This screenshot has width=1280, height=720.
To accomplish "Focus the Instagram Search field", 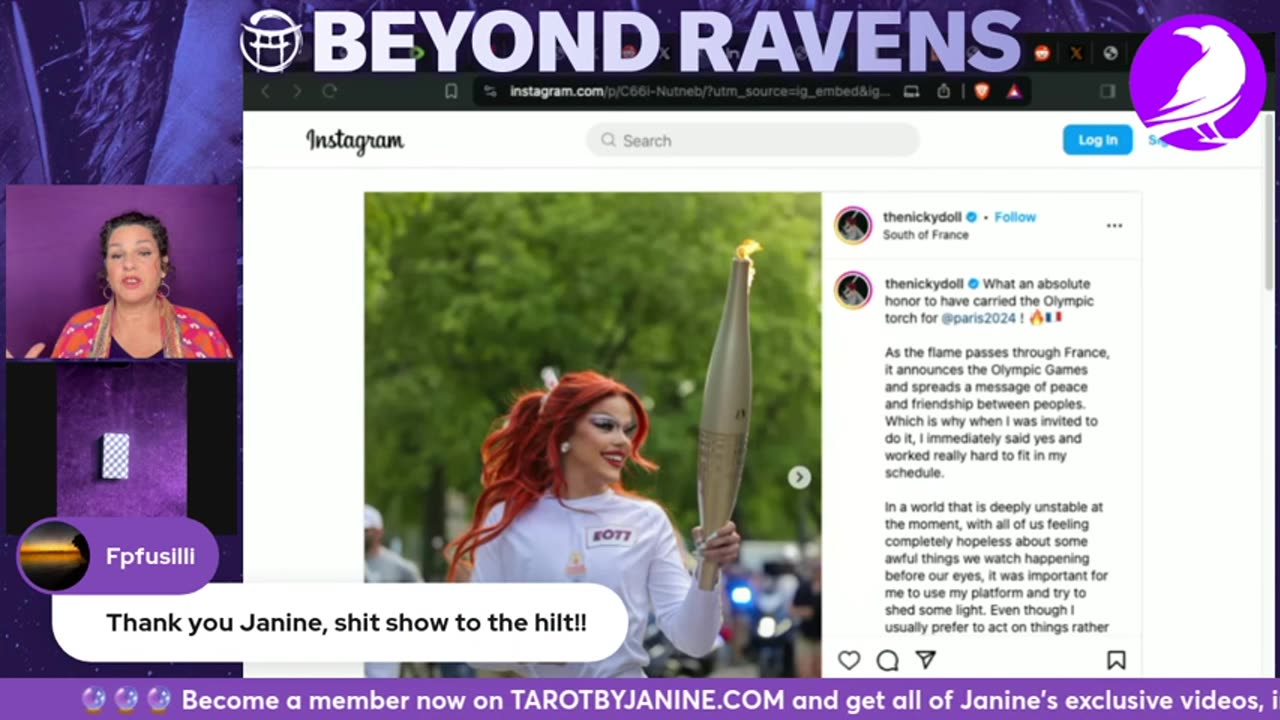I will click(x=752, y=140).
